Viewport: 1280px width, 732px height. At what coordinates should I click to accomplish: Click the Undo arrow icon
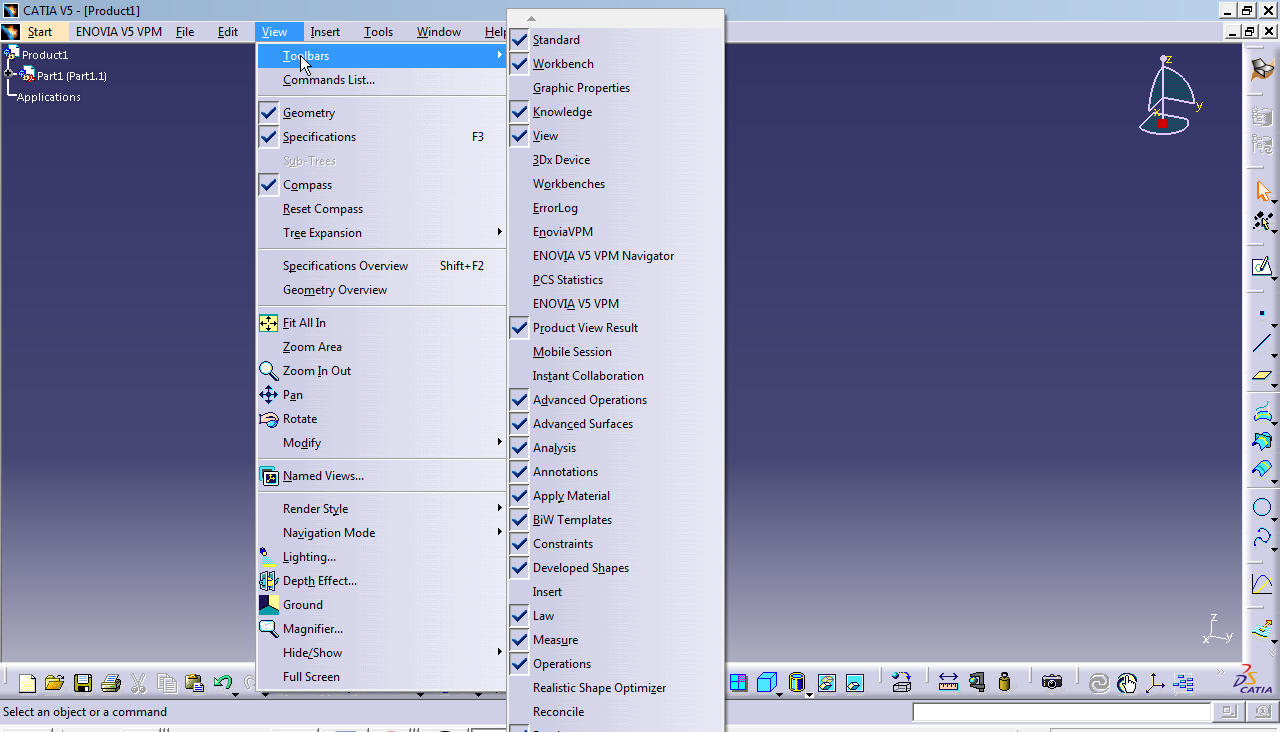[x=223, y=683]
